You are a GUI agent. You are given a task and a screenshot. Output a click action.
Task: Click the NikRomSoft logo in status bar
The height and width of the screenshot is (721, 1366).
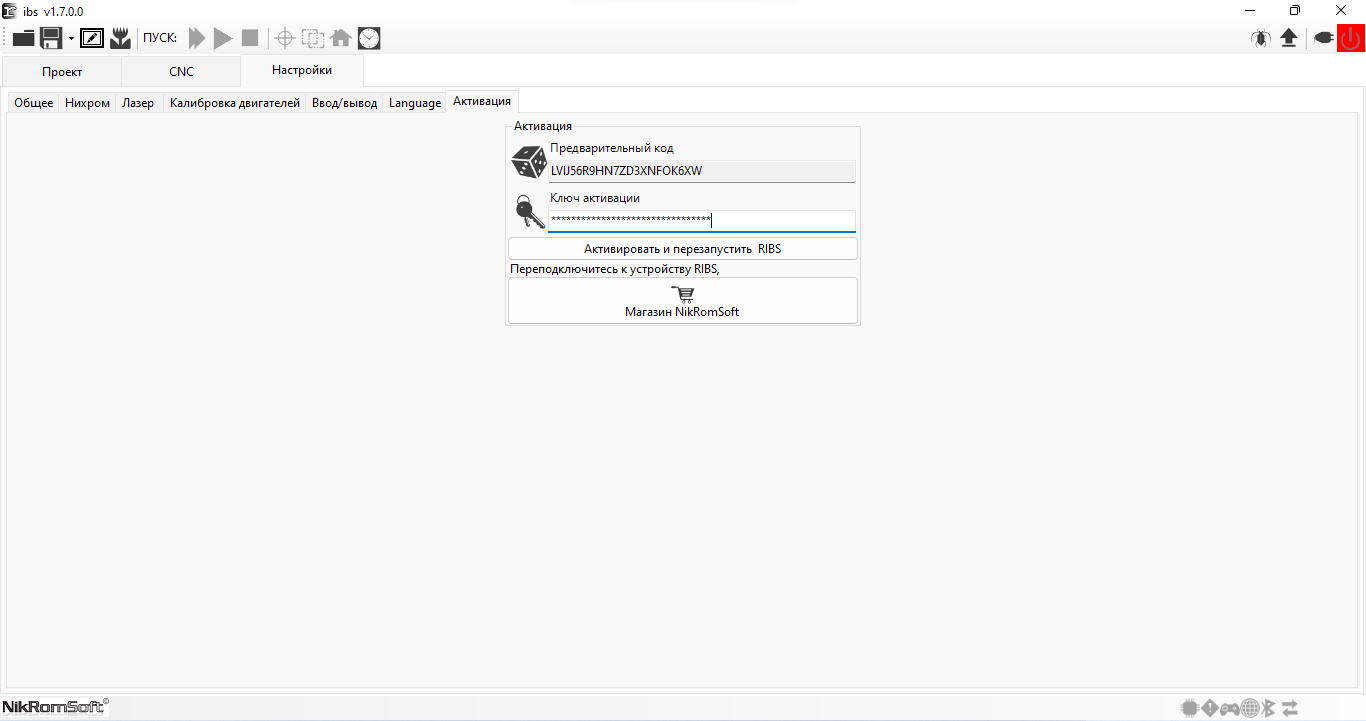coord(55,707)
